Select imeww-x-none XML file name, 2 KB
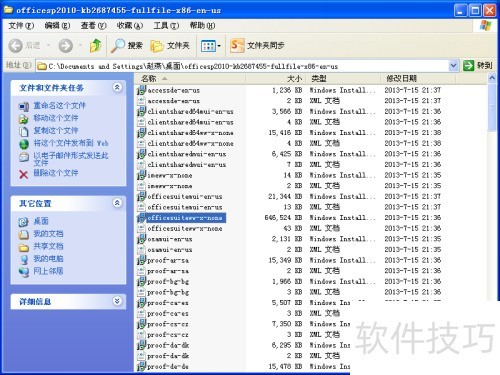Image resolution: width=500 pixels, height=375 pixels. coord(170,186)
